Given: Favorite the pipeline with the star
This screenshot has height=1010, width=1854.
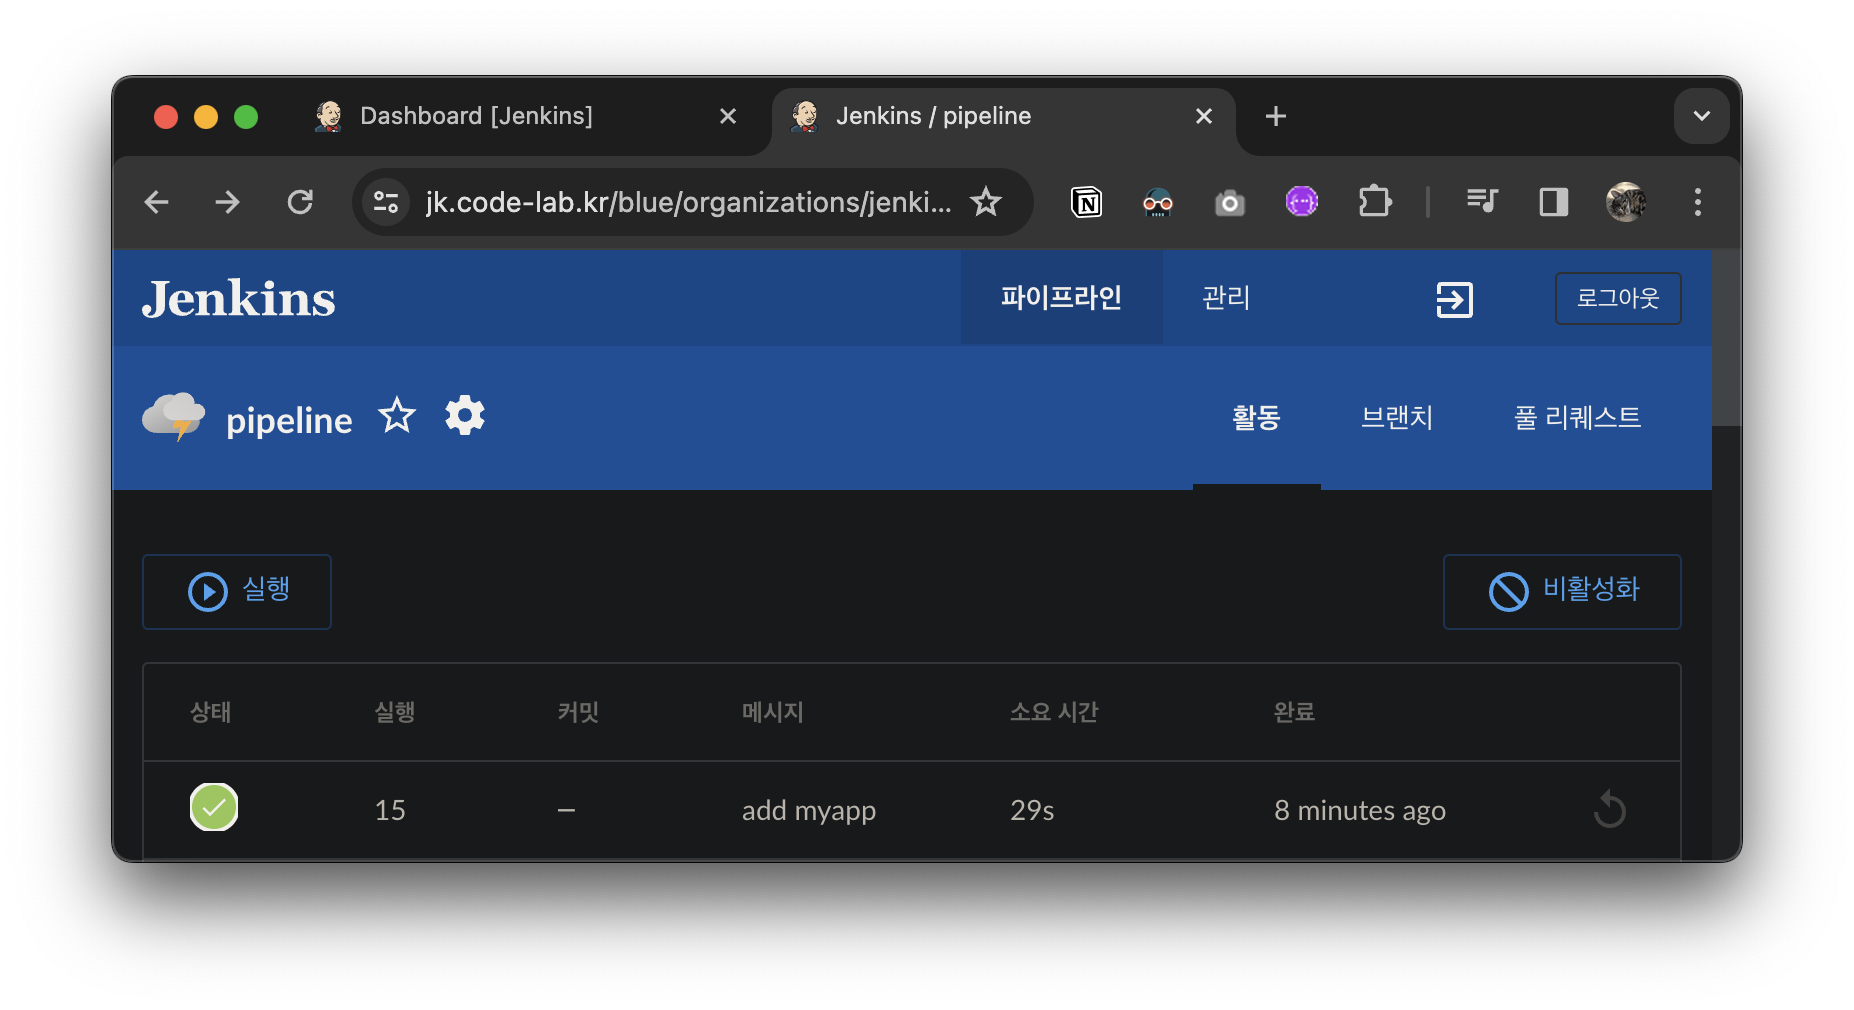Looking at the screenshot, I should pos(397,415).
